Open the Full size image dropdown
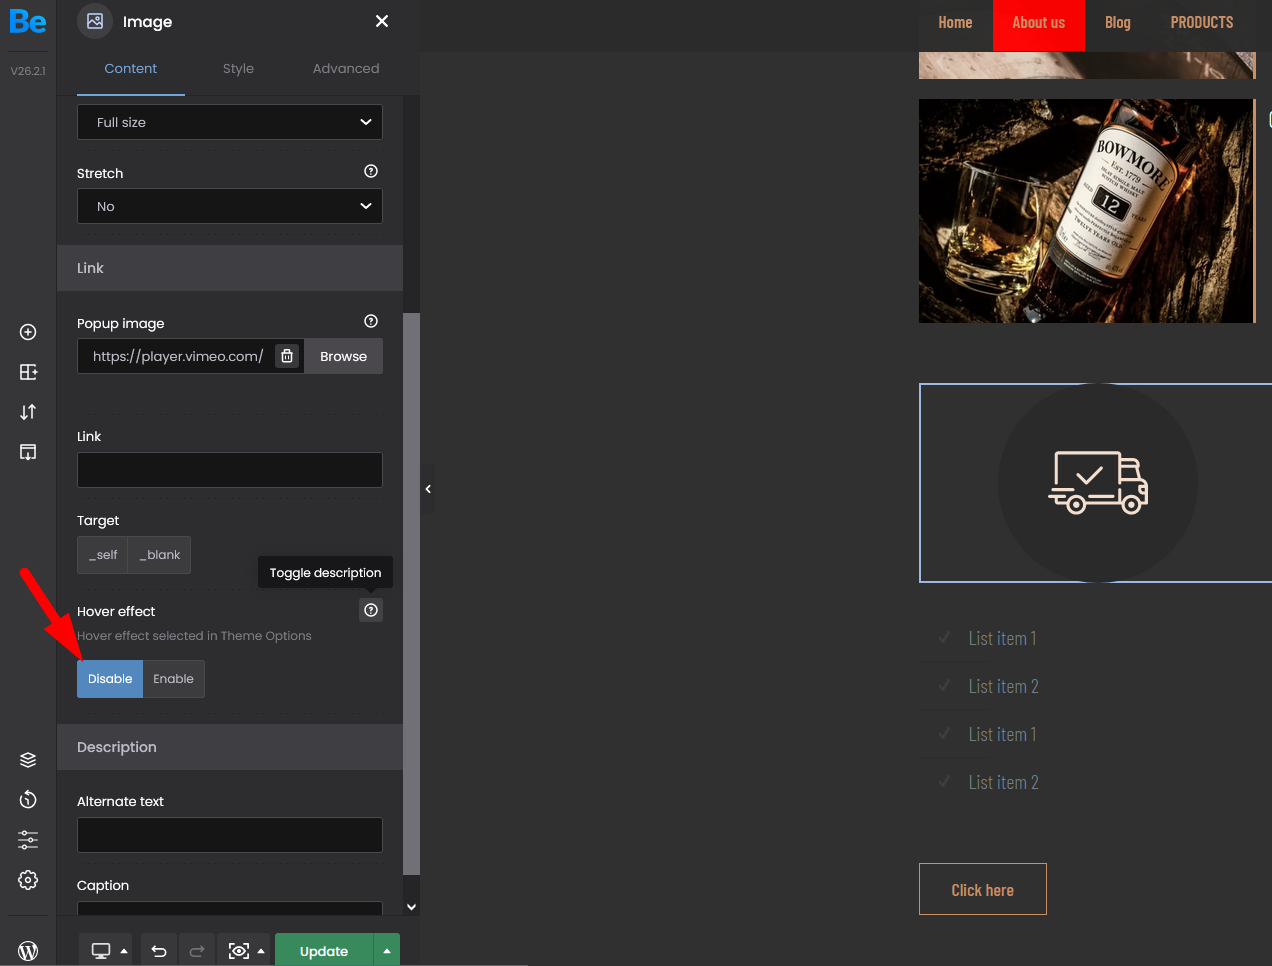1272x966 pixels. (230, 122)
